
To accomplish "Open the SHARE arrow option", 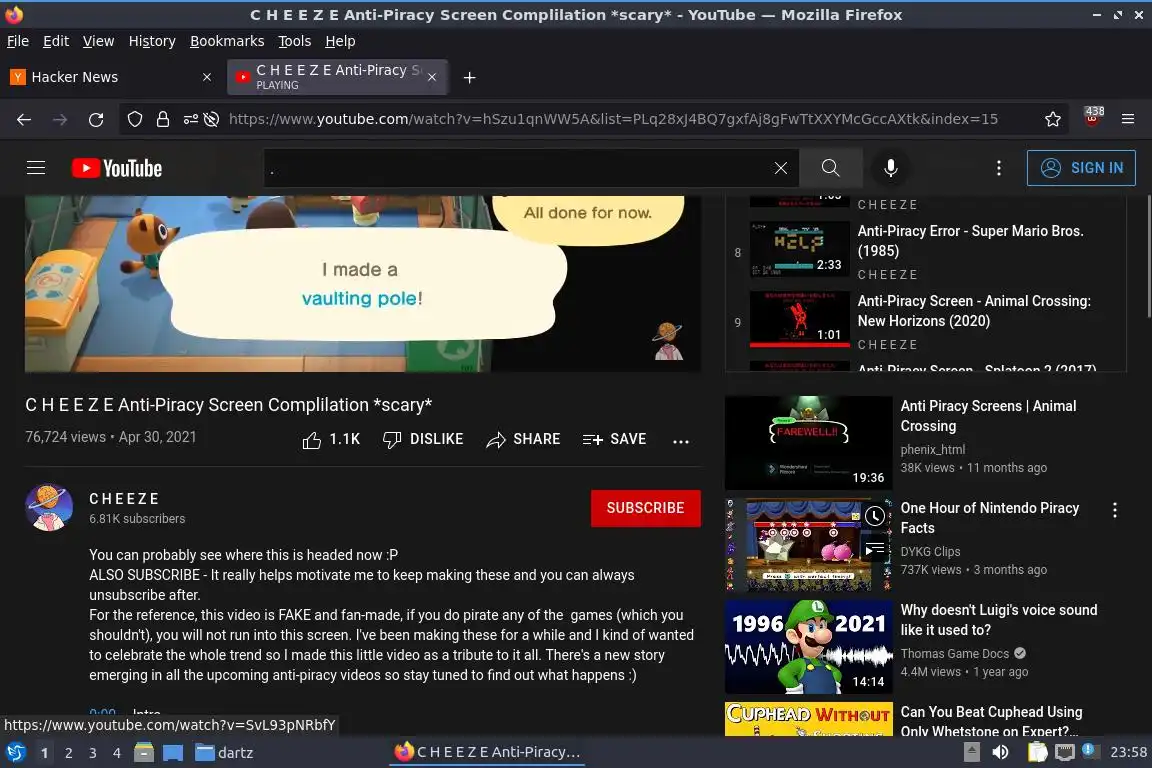I will pos(523,439).
